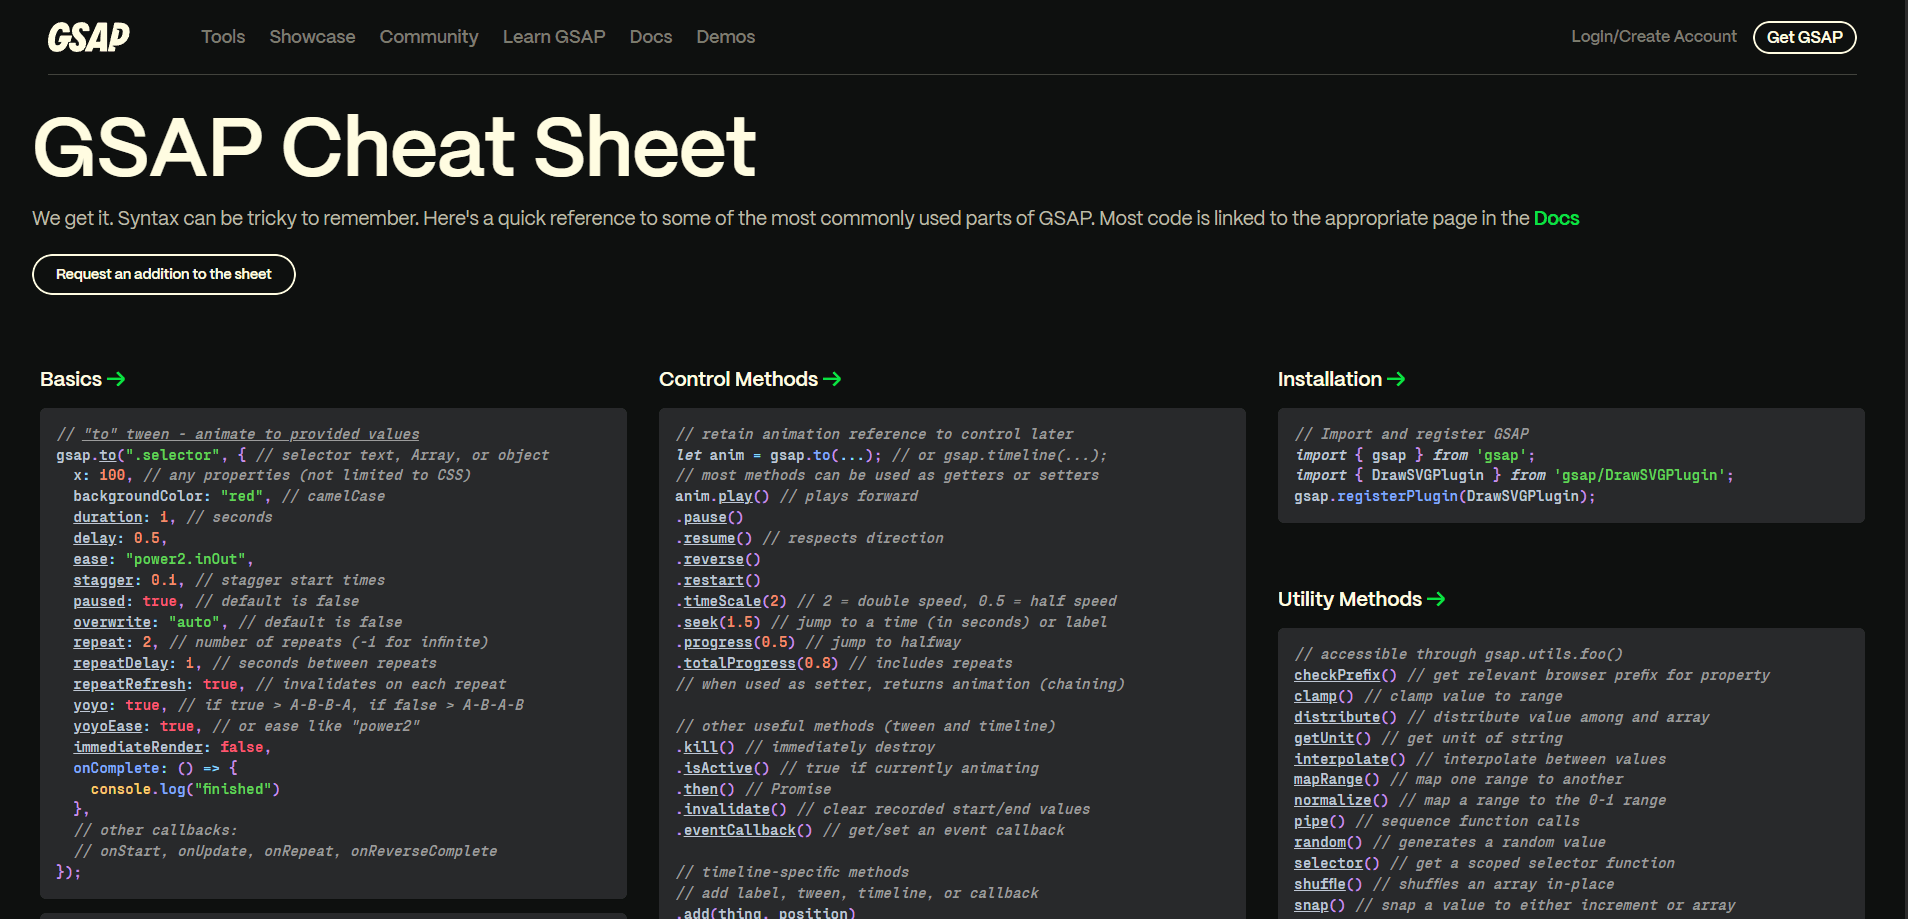Click Request an addition to the sheet
1908x919 pixels.
[164, 274]
